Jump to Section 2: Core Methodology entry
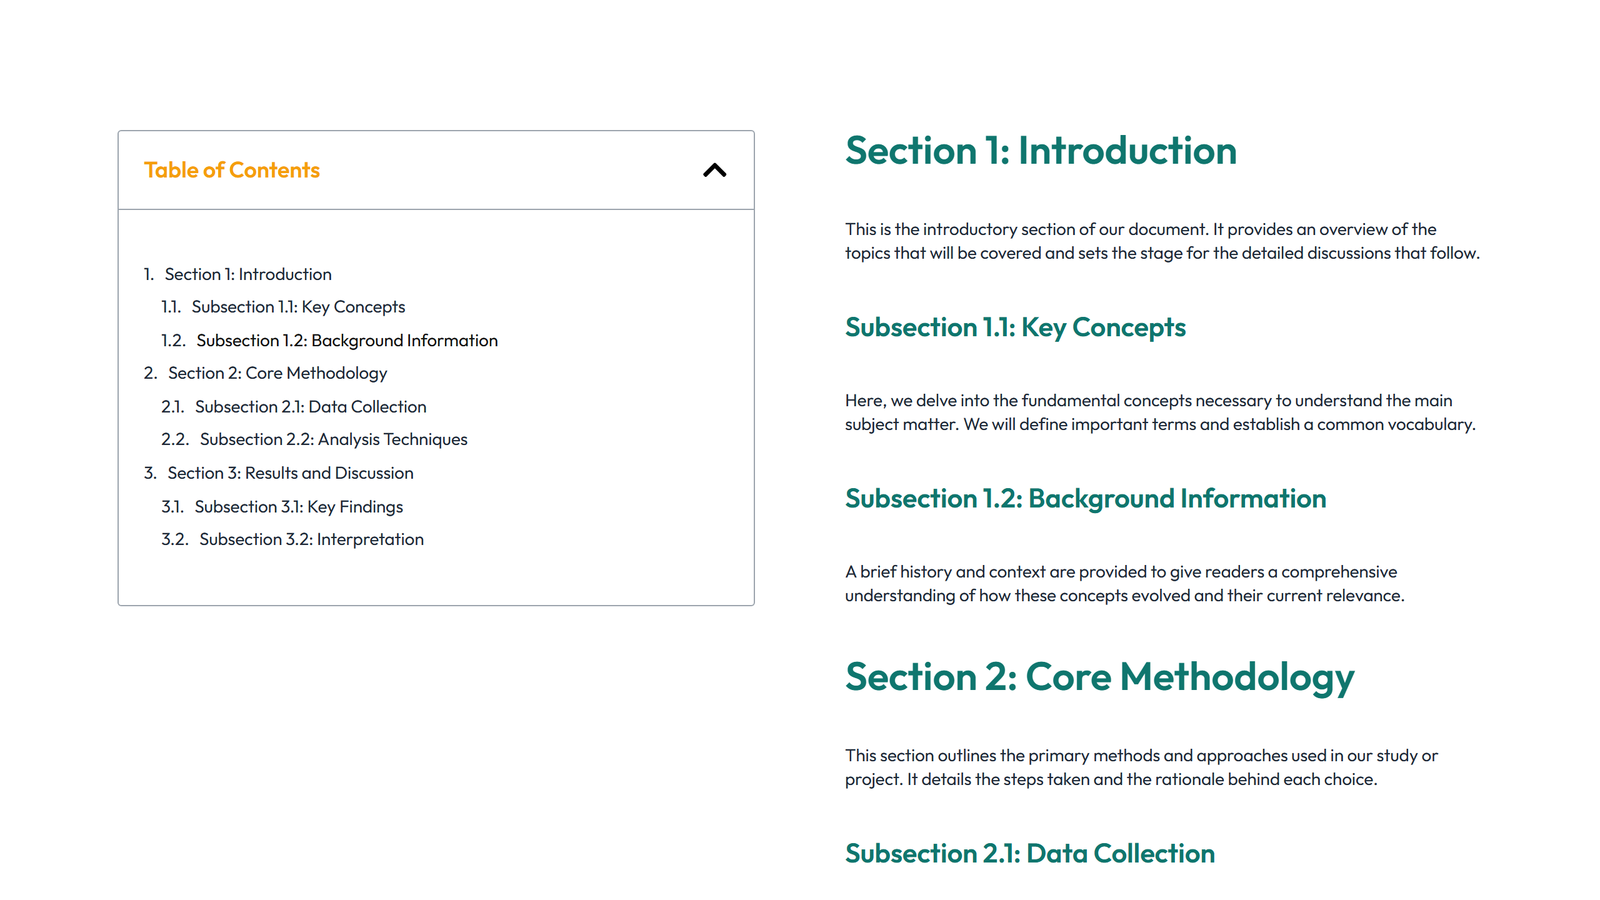Image resolution: width=1600 pixels, height=900 pixels. [x=277, y=373]
